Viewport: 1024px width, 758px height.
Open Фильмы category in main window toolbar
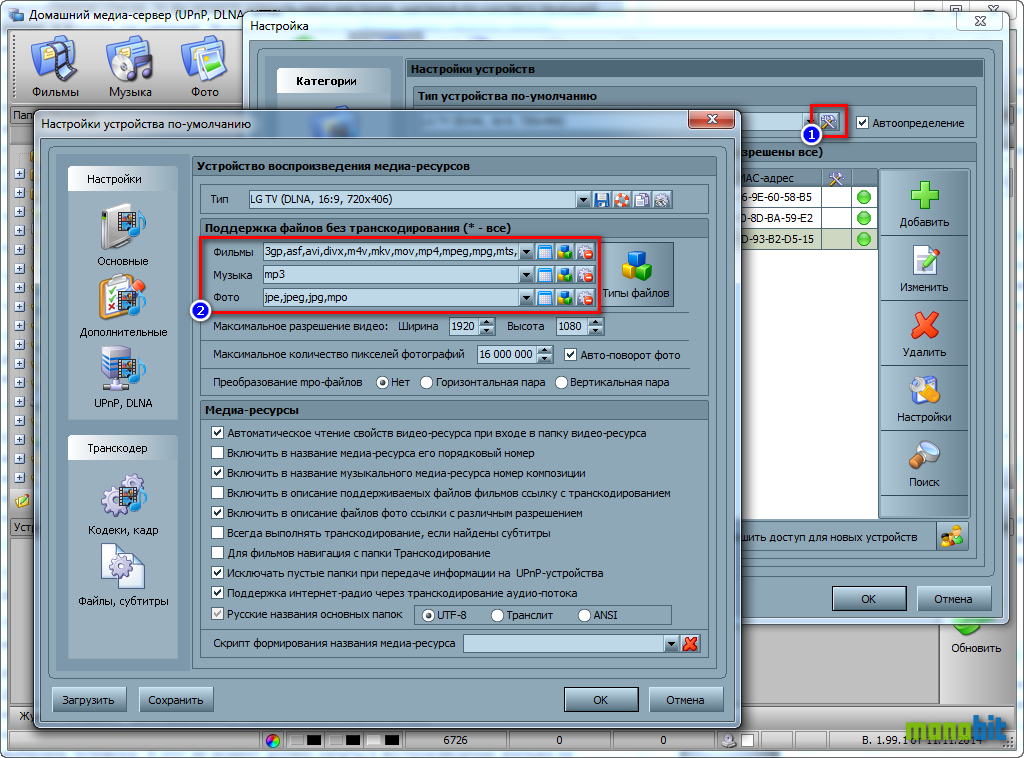[56, 67]
